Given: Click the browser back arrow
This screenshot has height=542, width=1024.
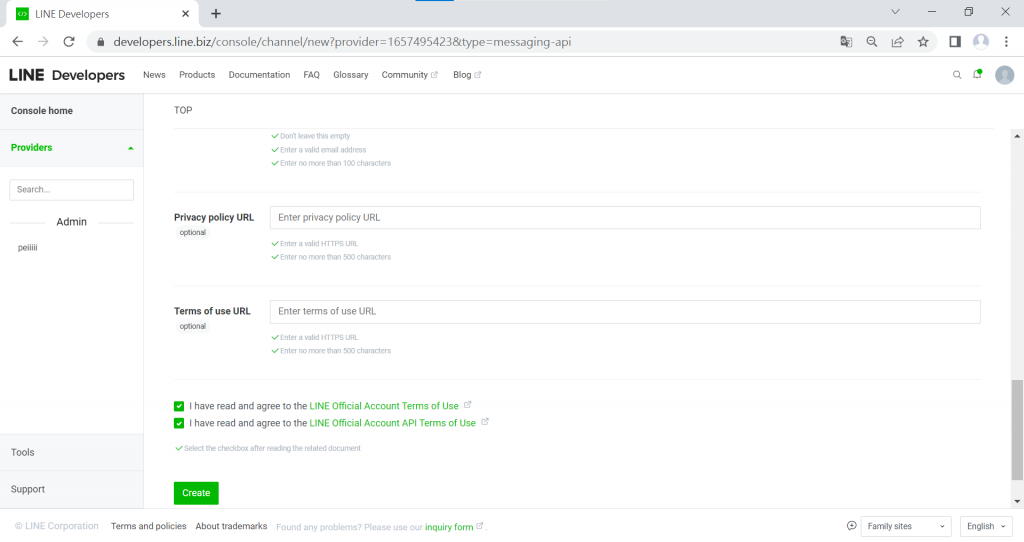Looking at the screenshot, I should point(18,42).
